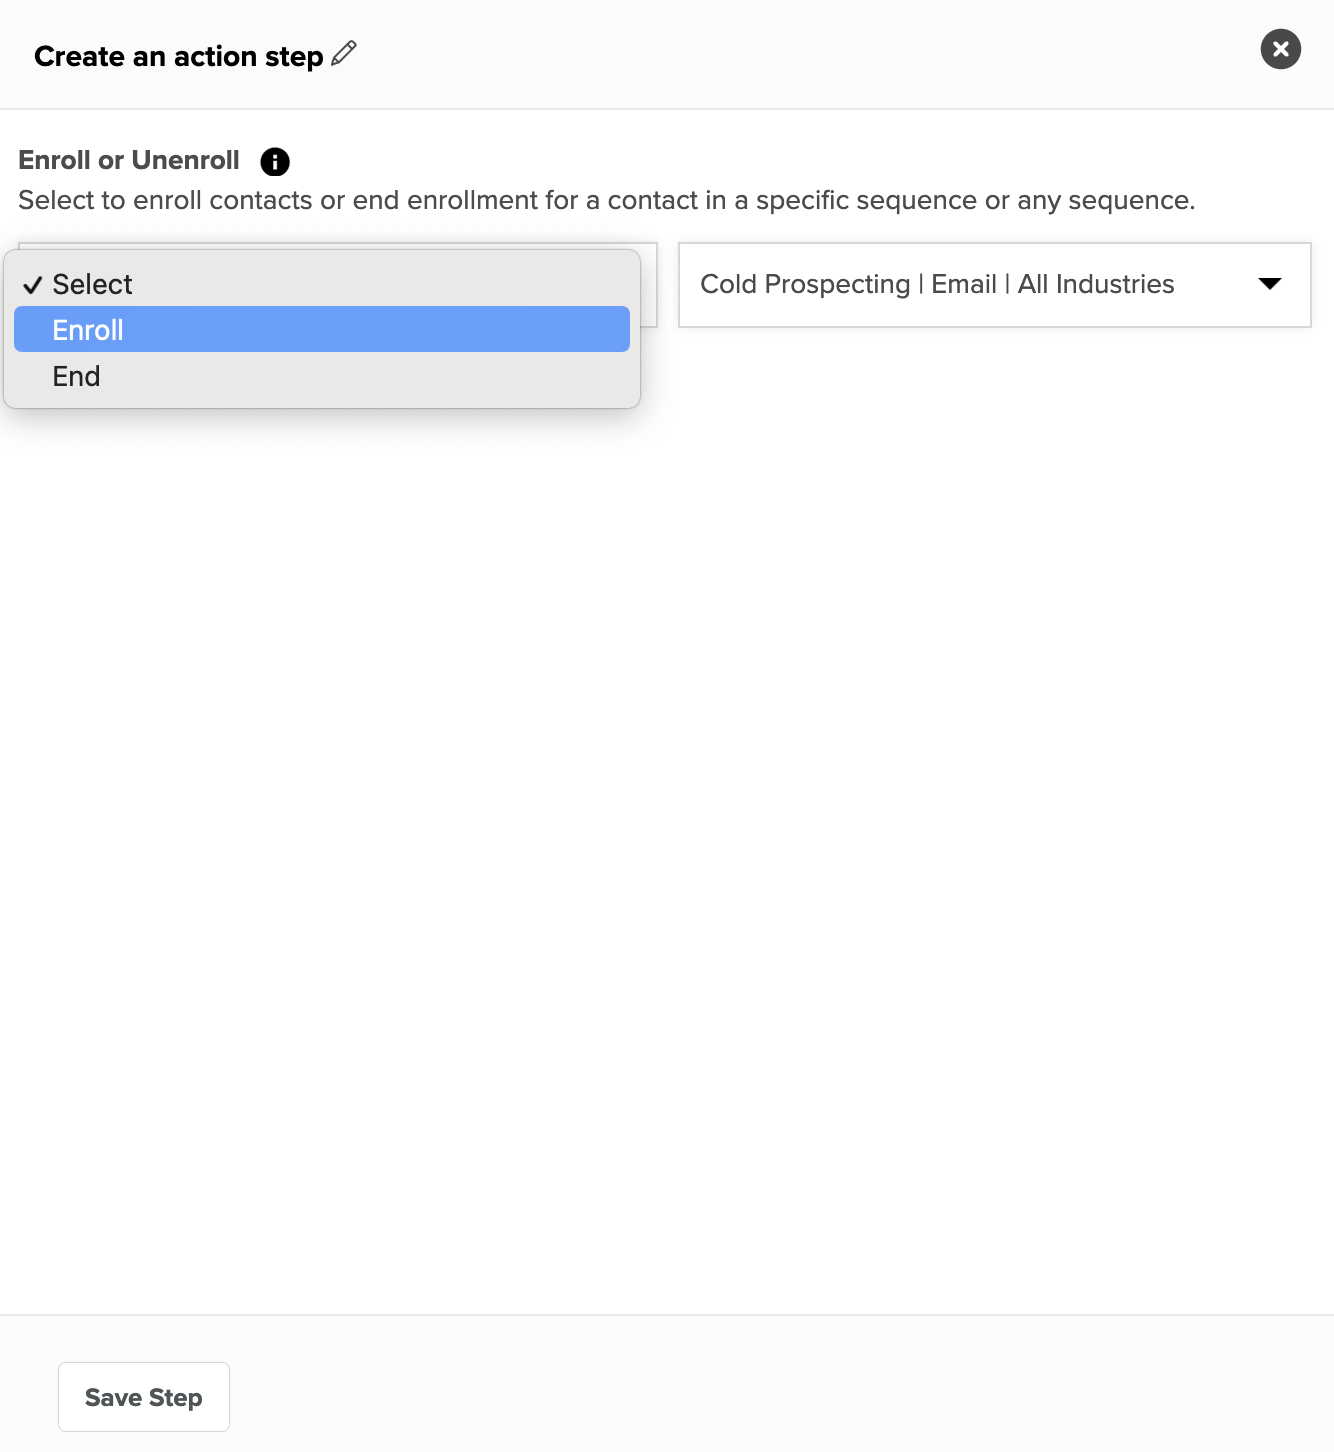1334x1452 pixels.
Task: Click the checkmark beside the Select option
Action: (x=32, y=285)
